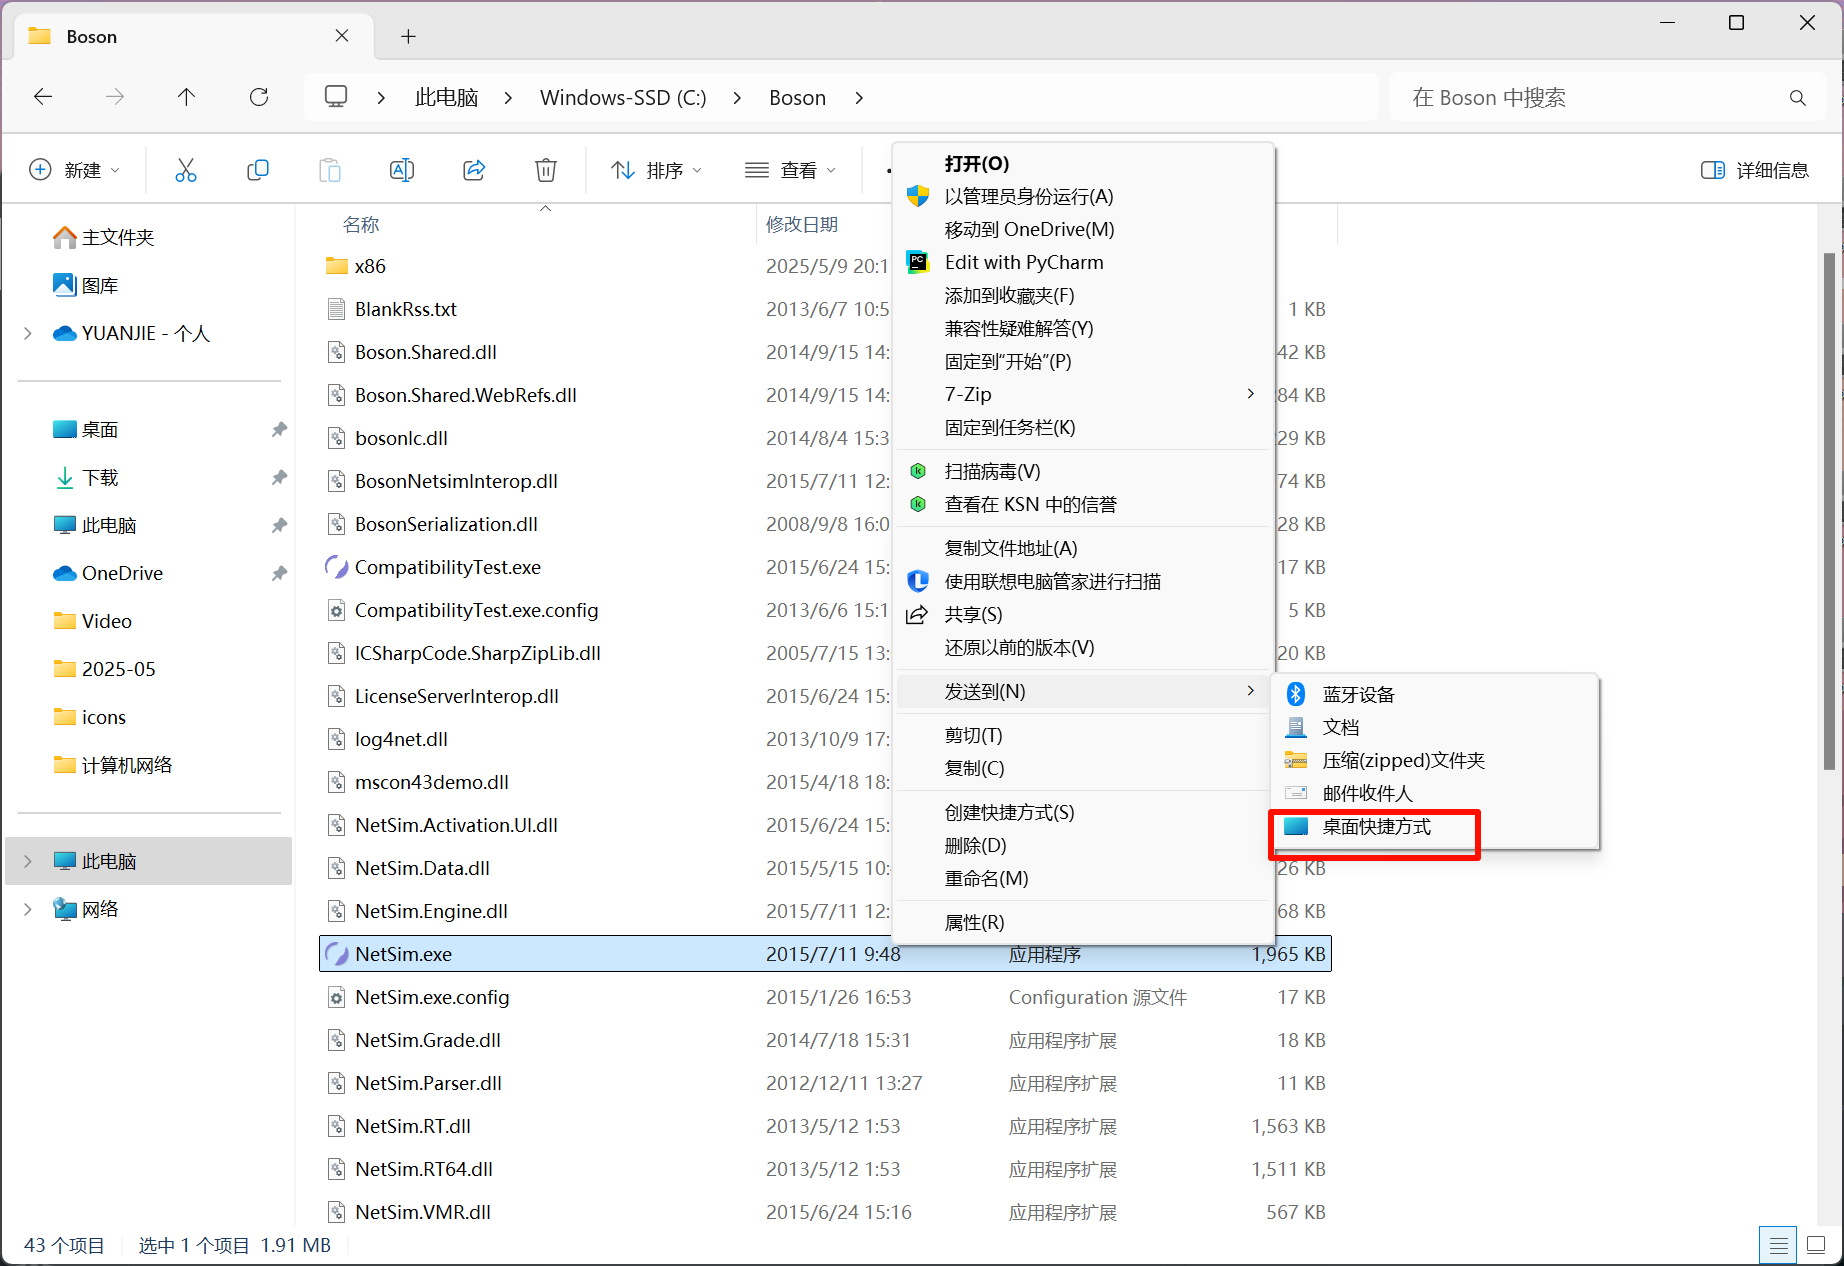Click 此电脑 in the breadcrumb path
Image resolution: width=1844 pixels, height=1266 pixels.
(x=446, y=97)
